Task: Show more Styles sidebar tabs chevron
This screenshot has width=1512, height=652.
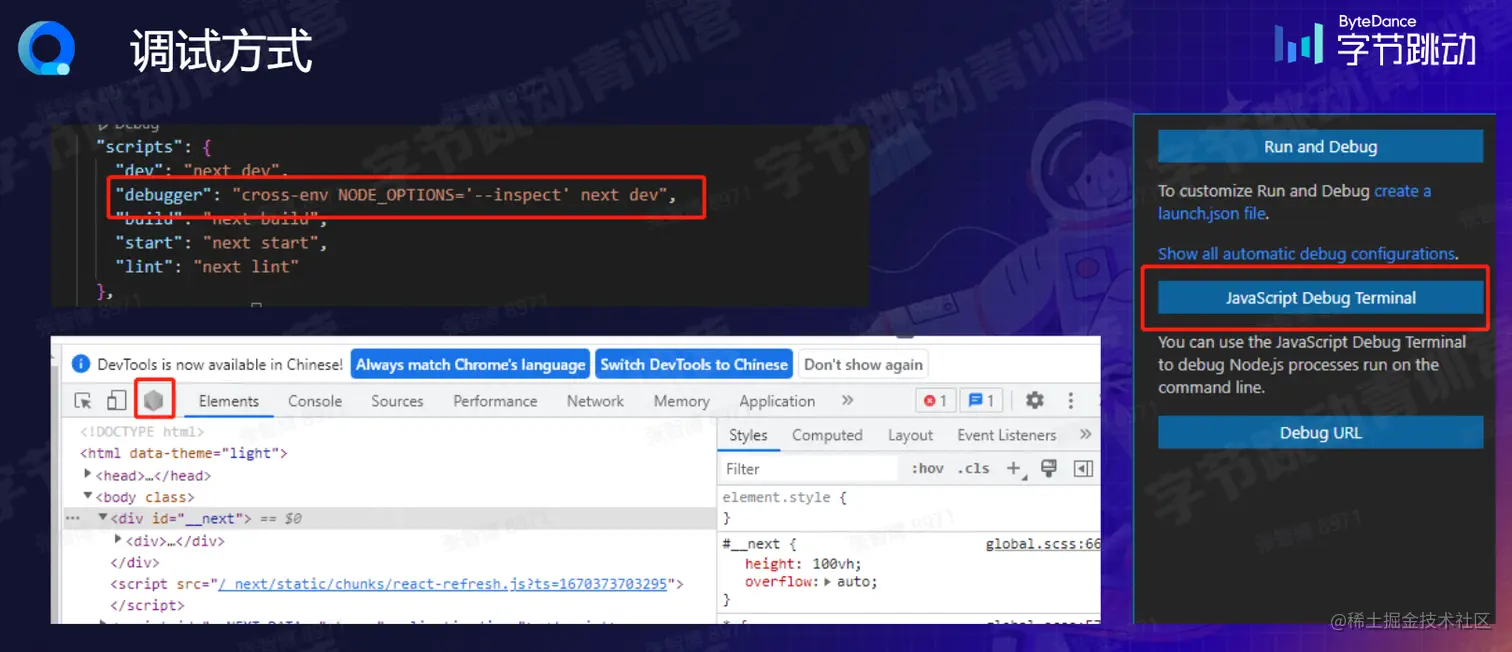Action: (1086, 434)
